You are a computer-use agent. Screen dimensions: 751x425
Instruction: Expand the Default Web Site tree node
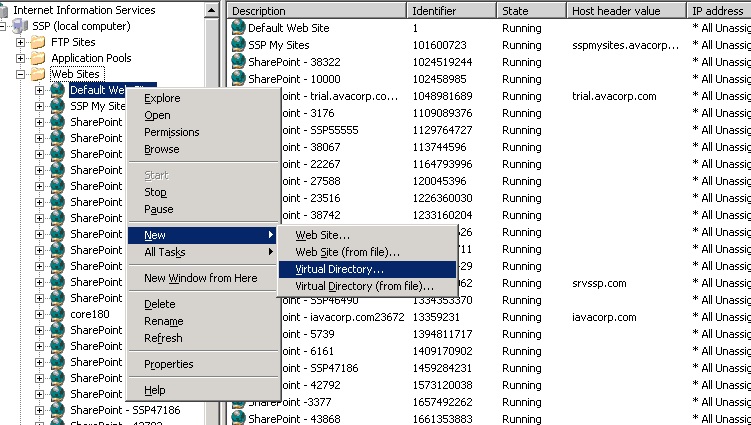click(x=39, y=90)
